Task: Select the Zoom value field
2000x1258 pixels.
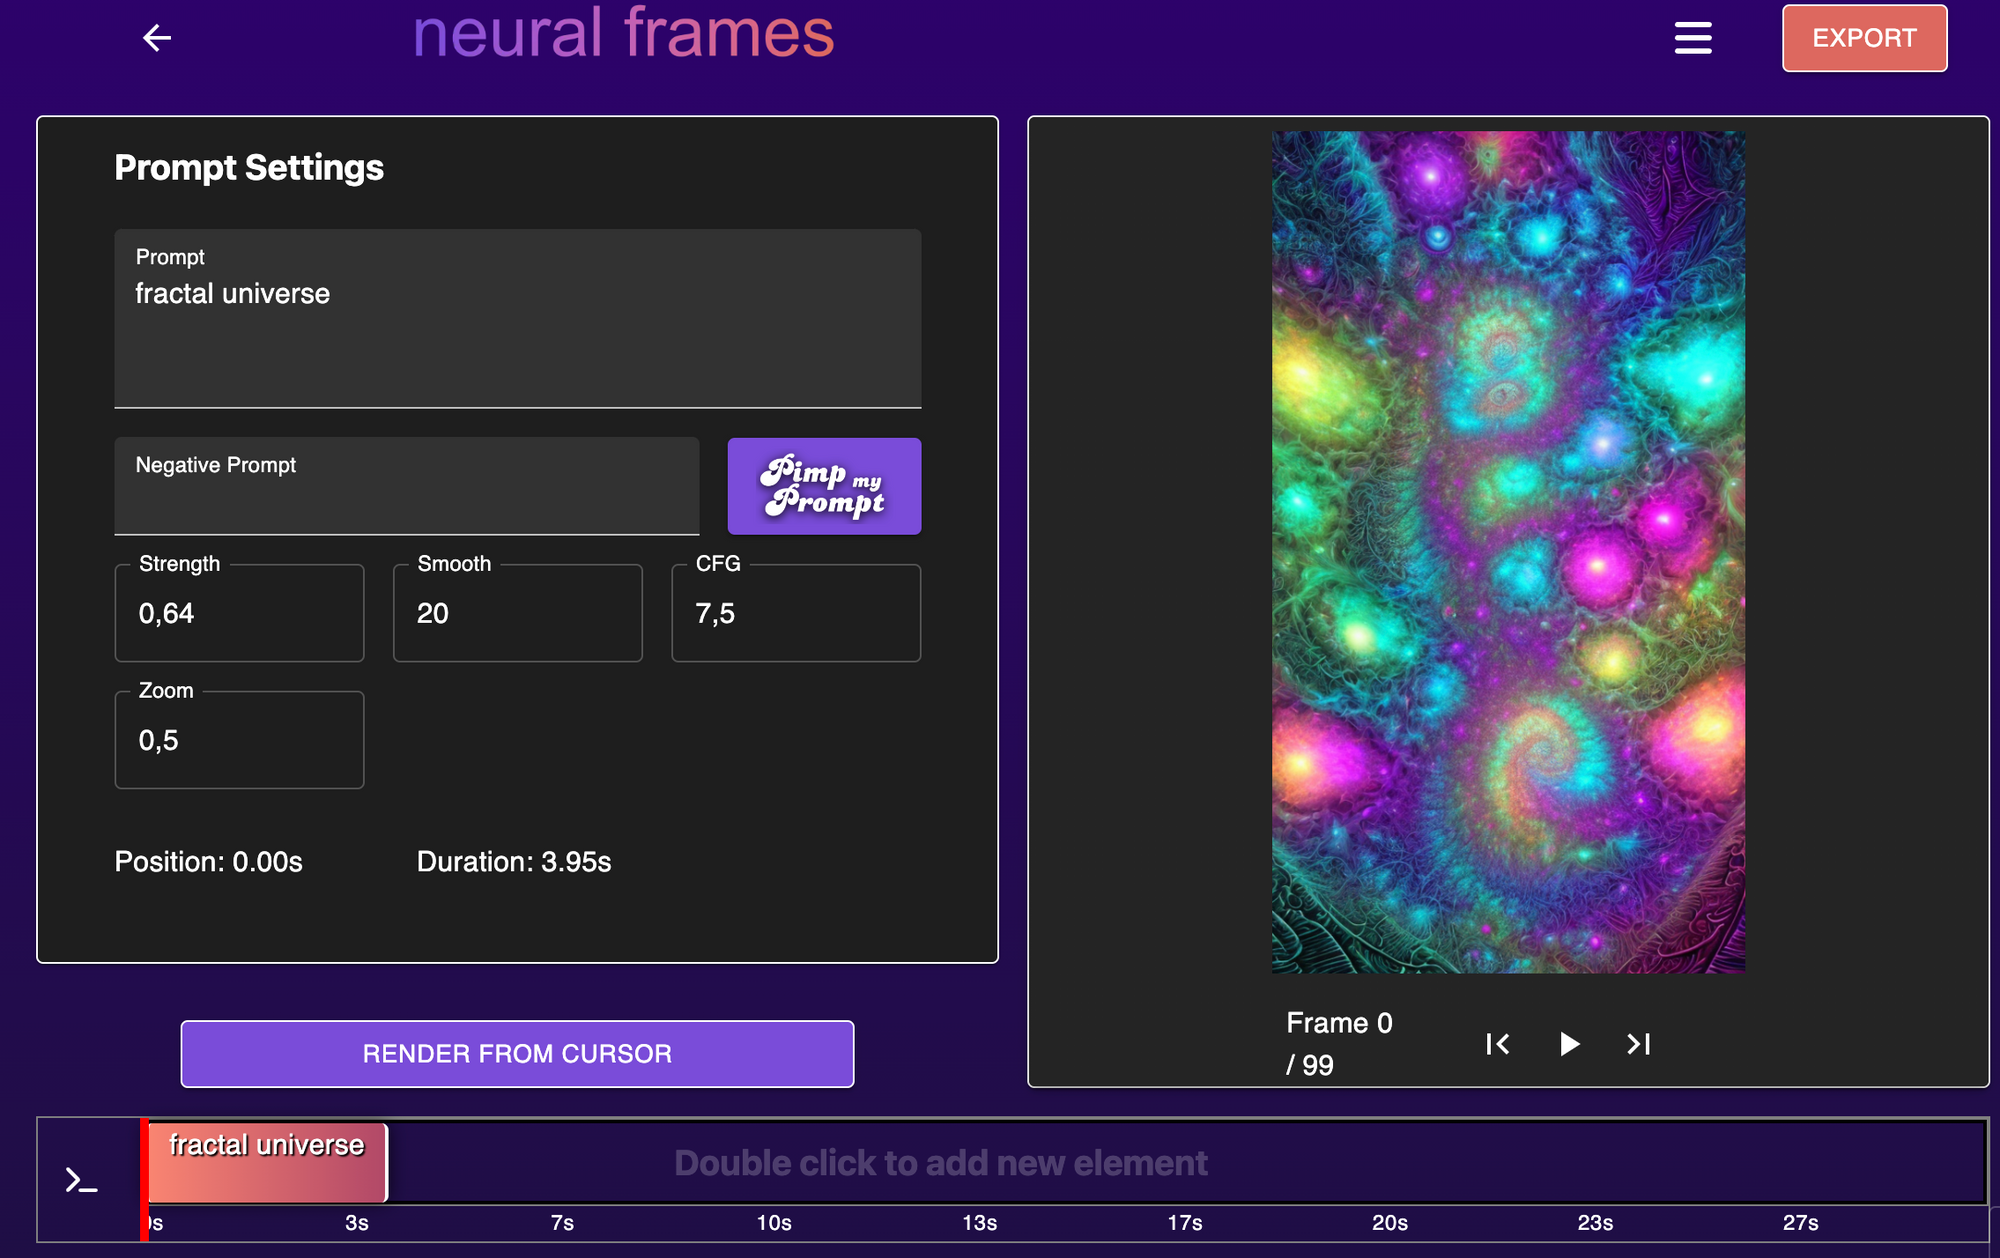Action: pyautogui.click(x=239, y=740)
